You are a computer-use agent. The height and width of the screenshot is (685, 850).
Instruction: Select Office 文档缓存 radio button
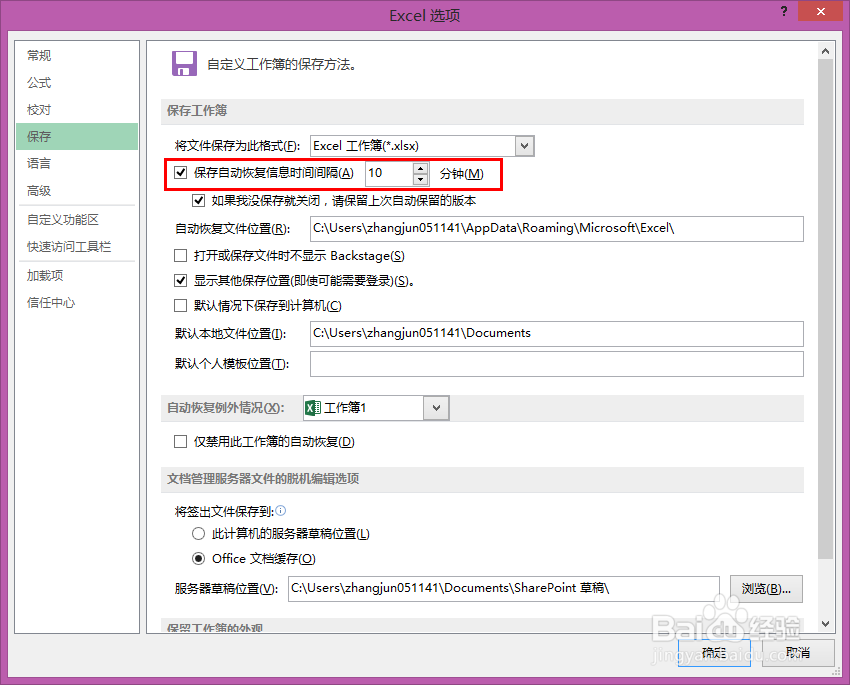(x=198, y=558)
